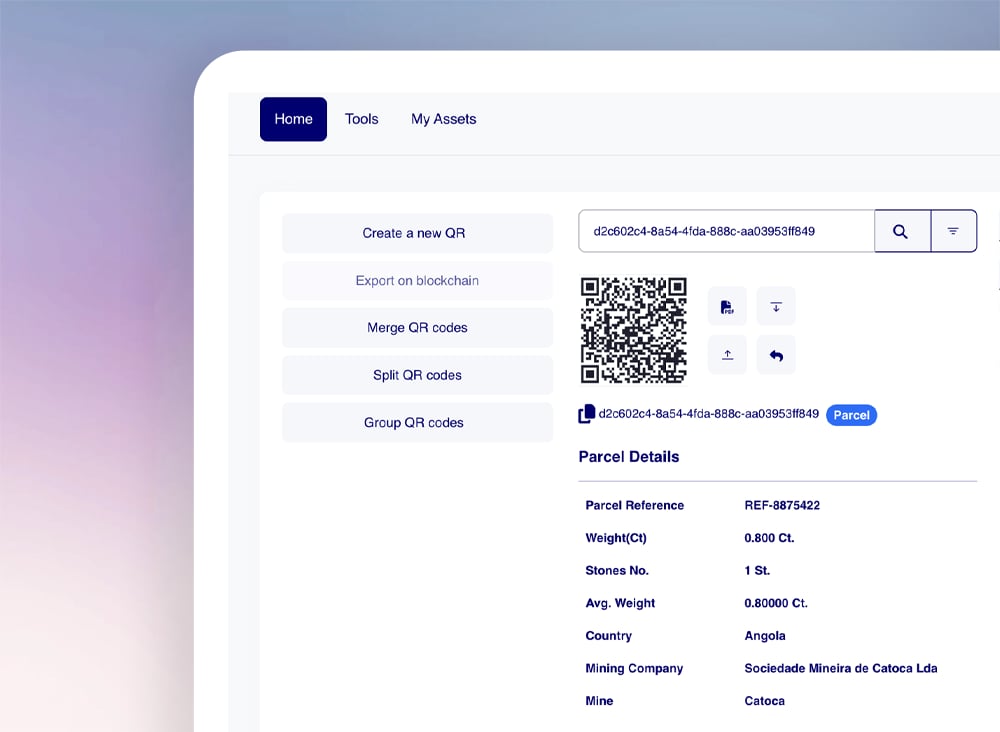This screenshot has width=1000, height=732.
Task: Copy the parcel ID with the copy icon
Action: click(587, 414)
